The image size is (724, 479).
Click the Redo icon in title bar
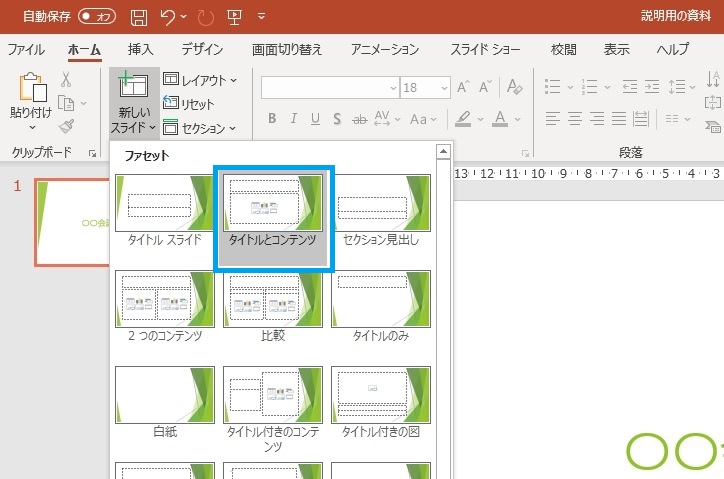tap(205, 17)
